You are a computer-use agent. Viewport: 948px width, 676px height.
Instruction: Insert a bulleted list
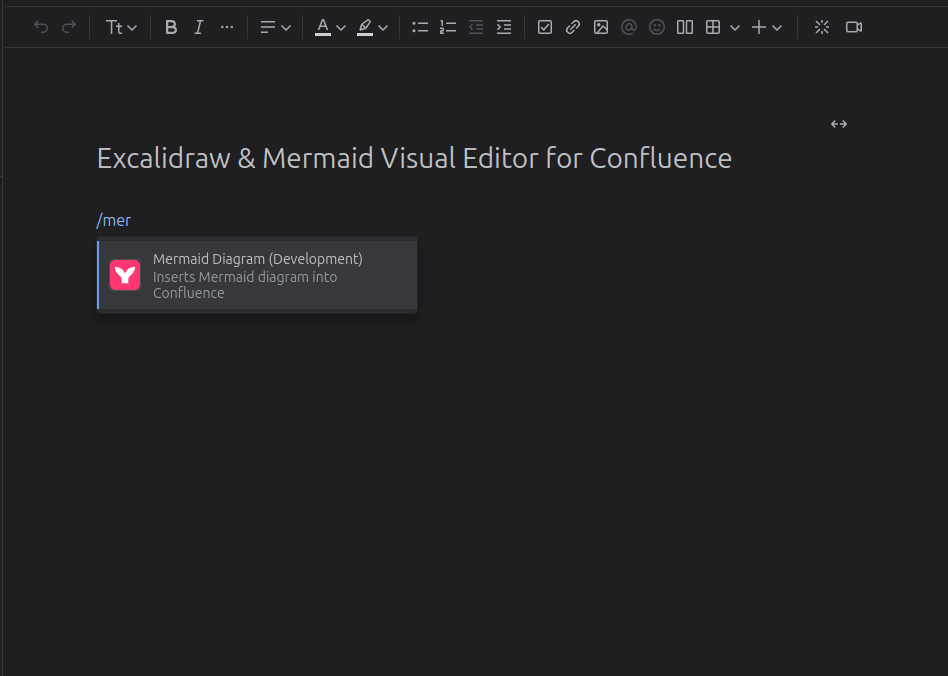pos(420,27)
